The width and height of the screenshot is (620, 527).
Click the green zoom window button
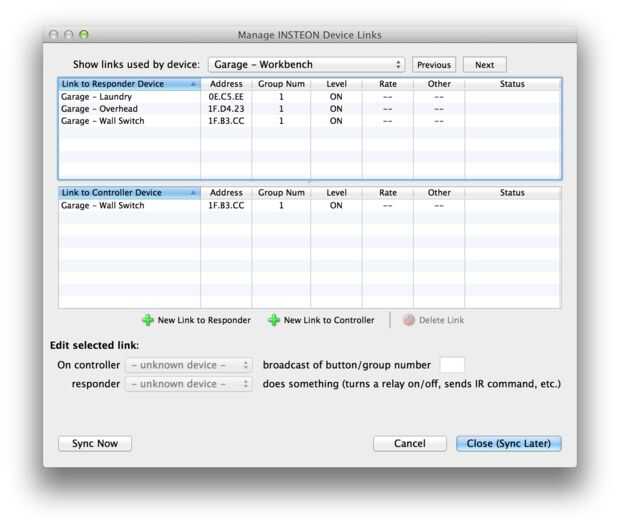coord(84,35)
